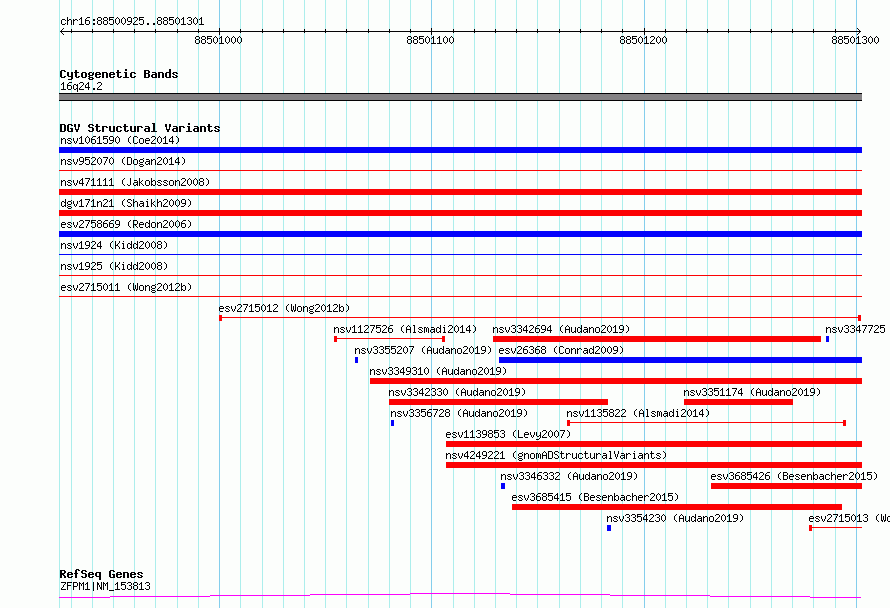This screenshot has width=890, height=608.
Task: Click the ZFPM1|NM_153813 RefSeq gene label
Action: 105,586
